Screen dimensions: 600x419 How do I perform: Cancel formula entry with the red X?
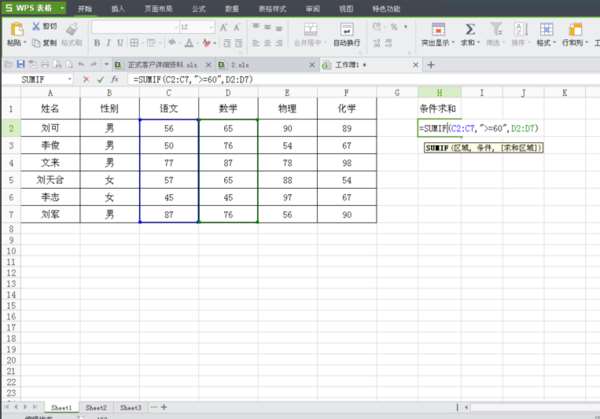pyautogui.click(x=86, y=80)
